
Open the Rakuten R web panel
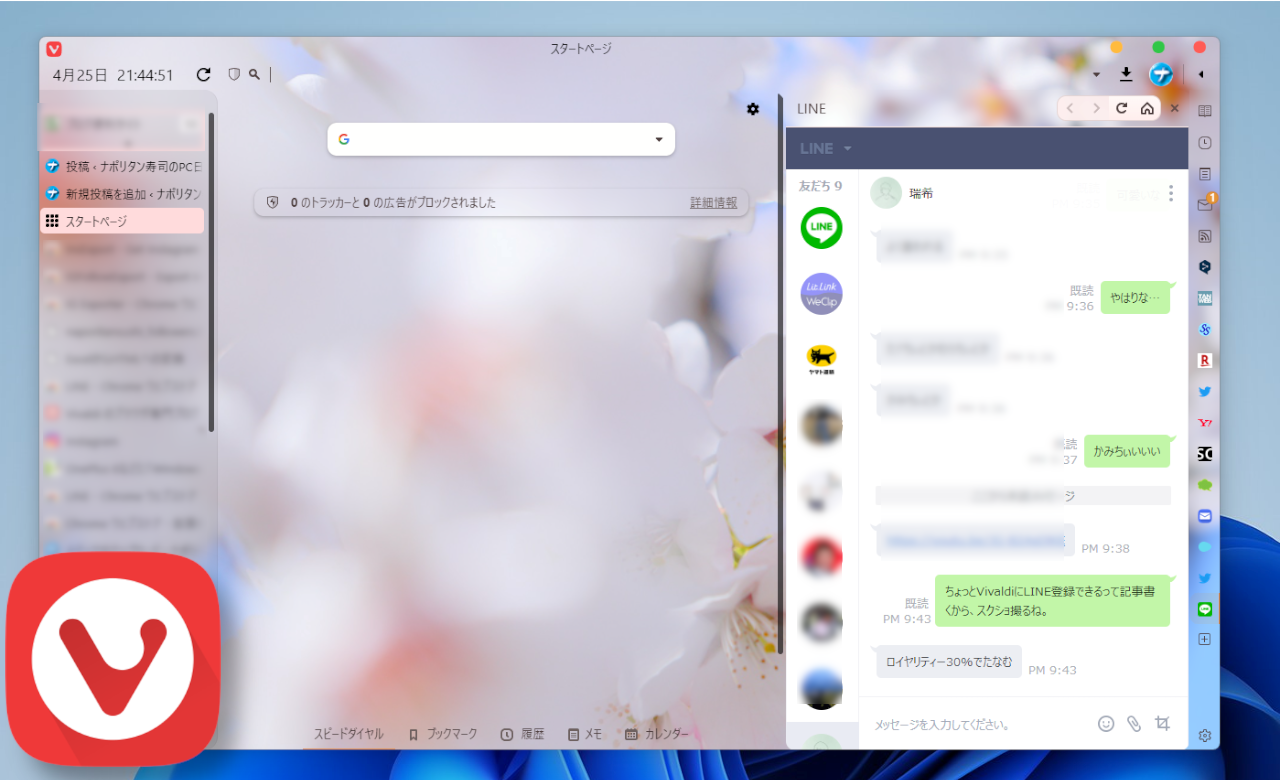(1205, 360)
